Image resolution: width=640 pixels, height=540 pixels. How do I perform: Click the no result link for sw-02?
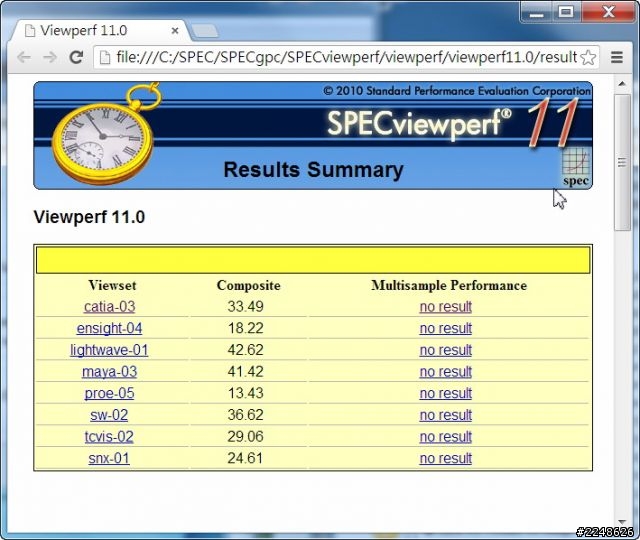tap(446, 415)
